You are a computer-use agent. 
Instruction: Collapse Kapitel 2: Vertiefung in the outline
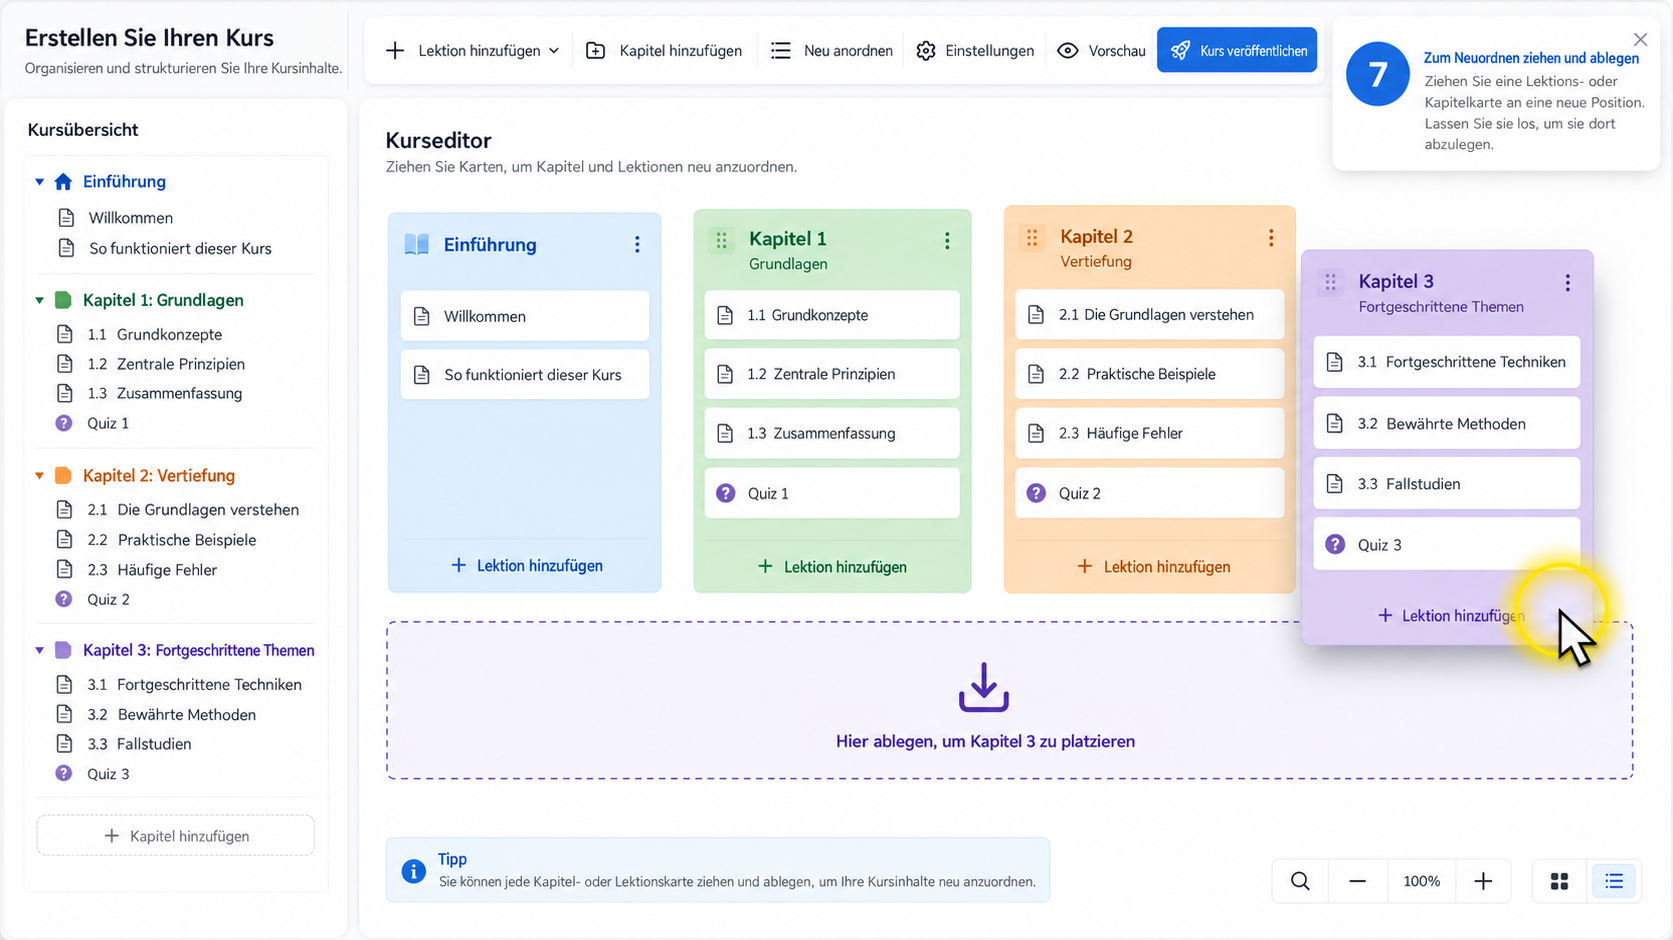coord(40,476)
